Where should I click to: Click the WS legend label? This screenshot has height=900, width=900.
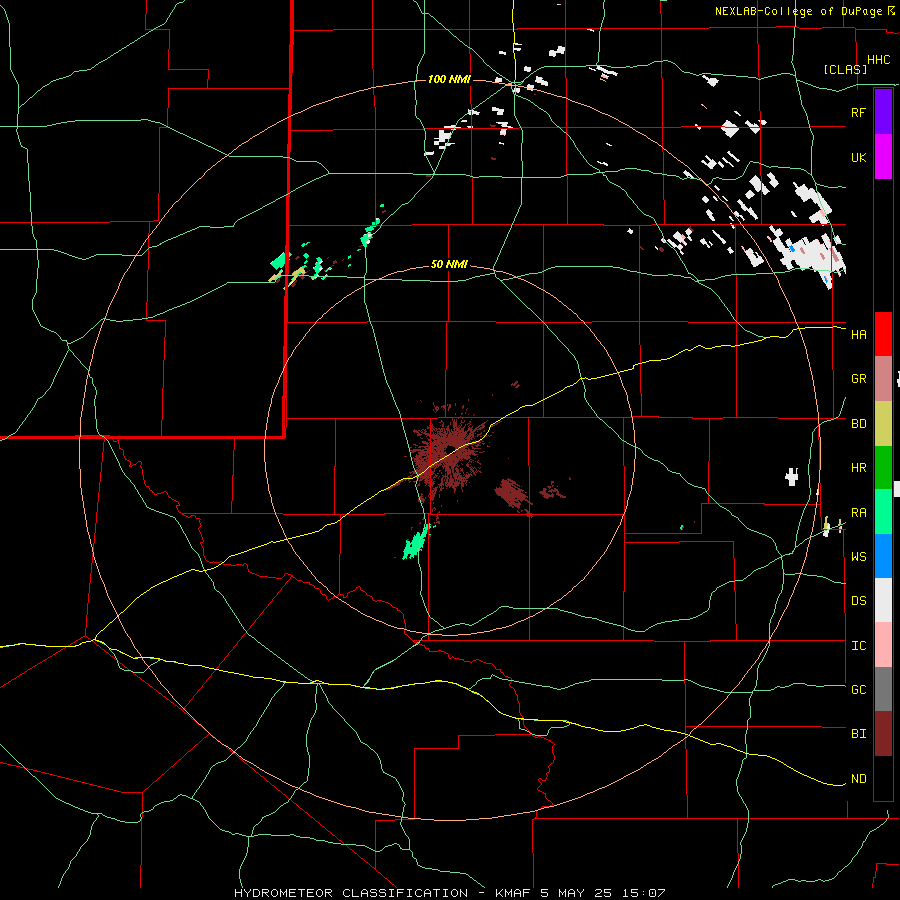(858, 557)
